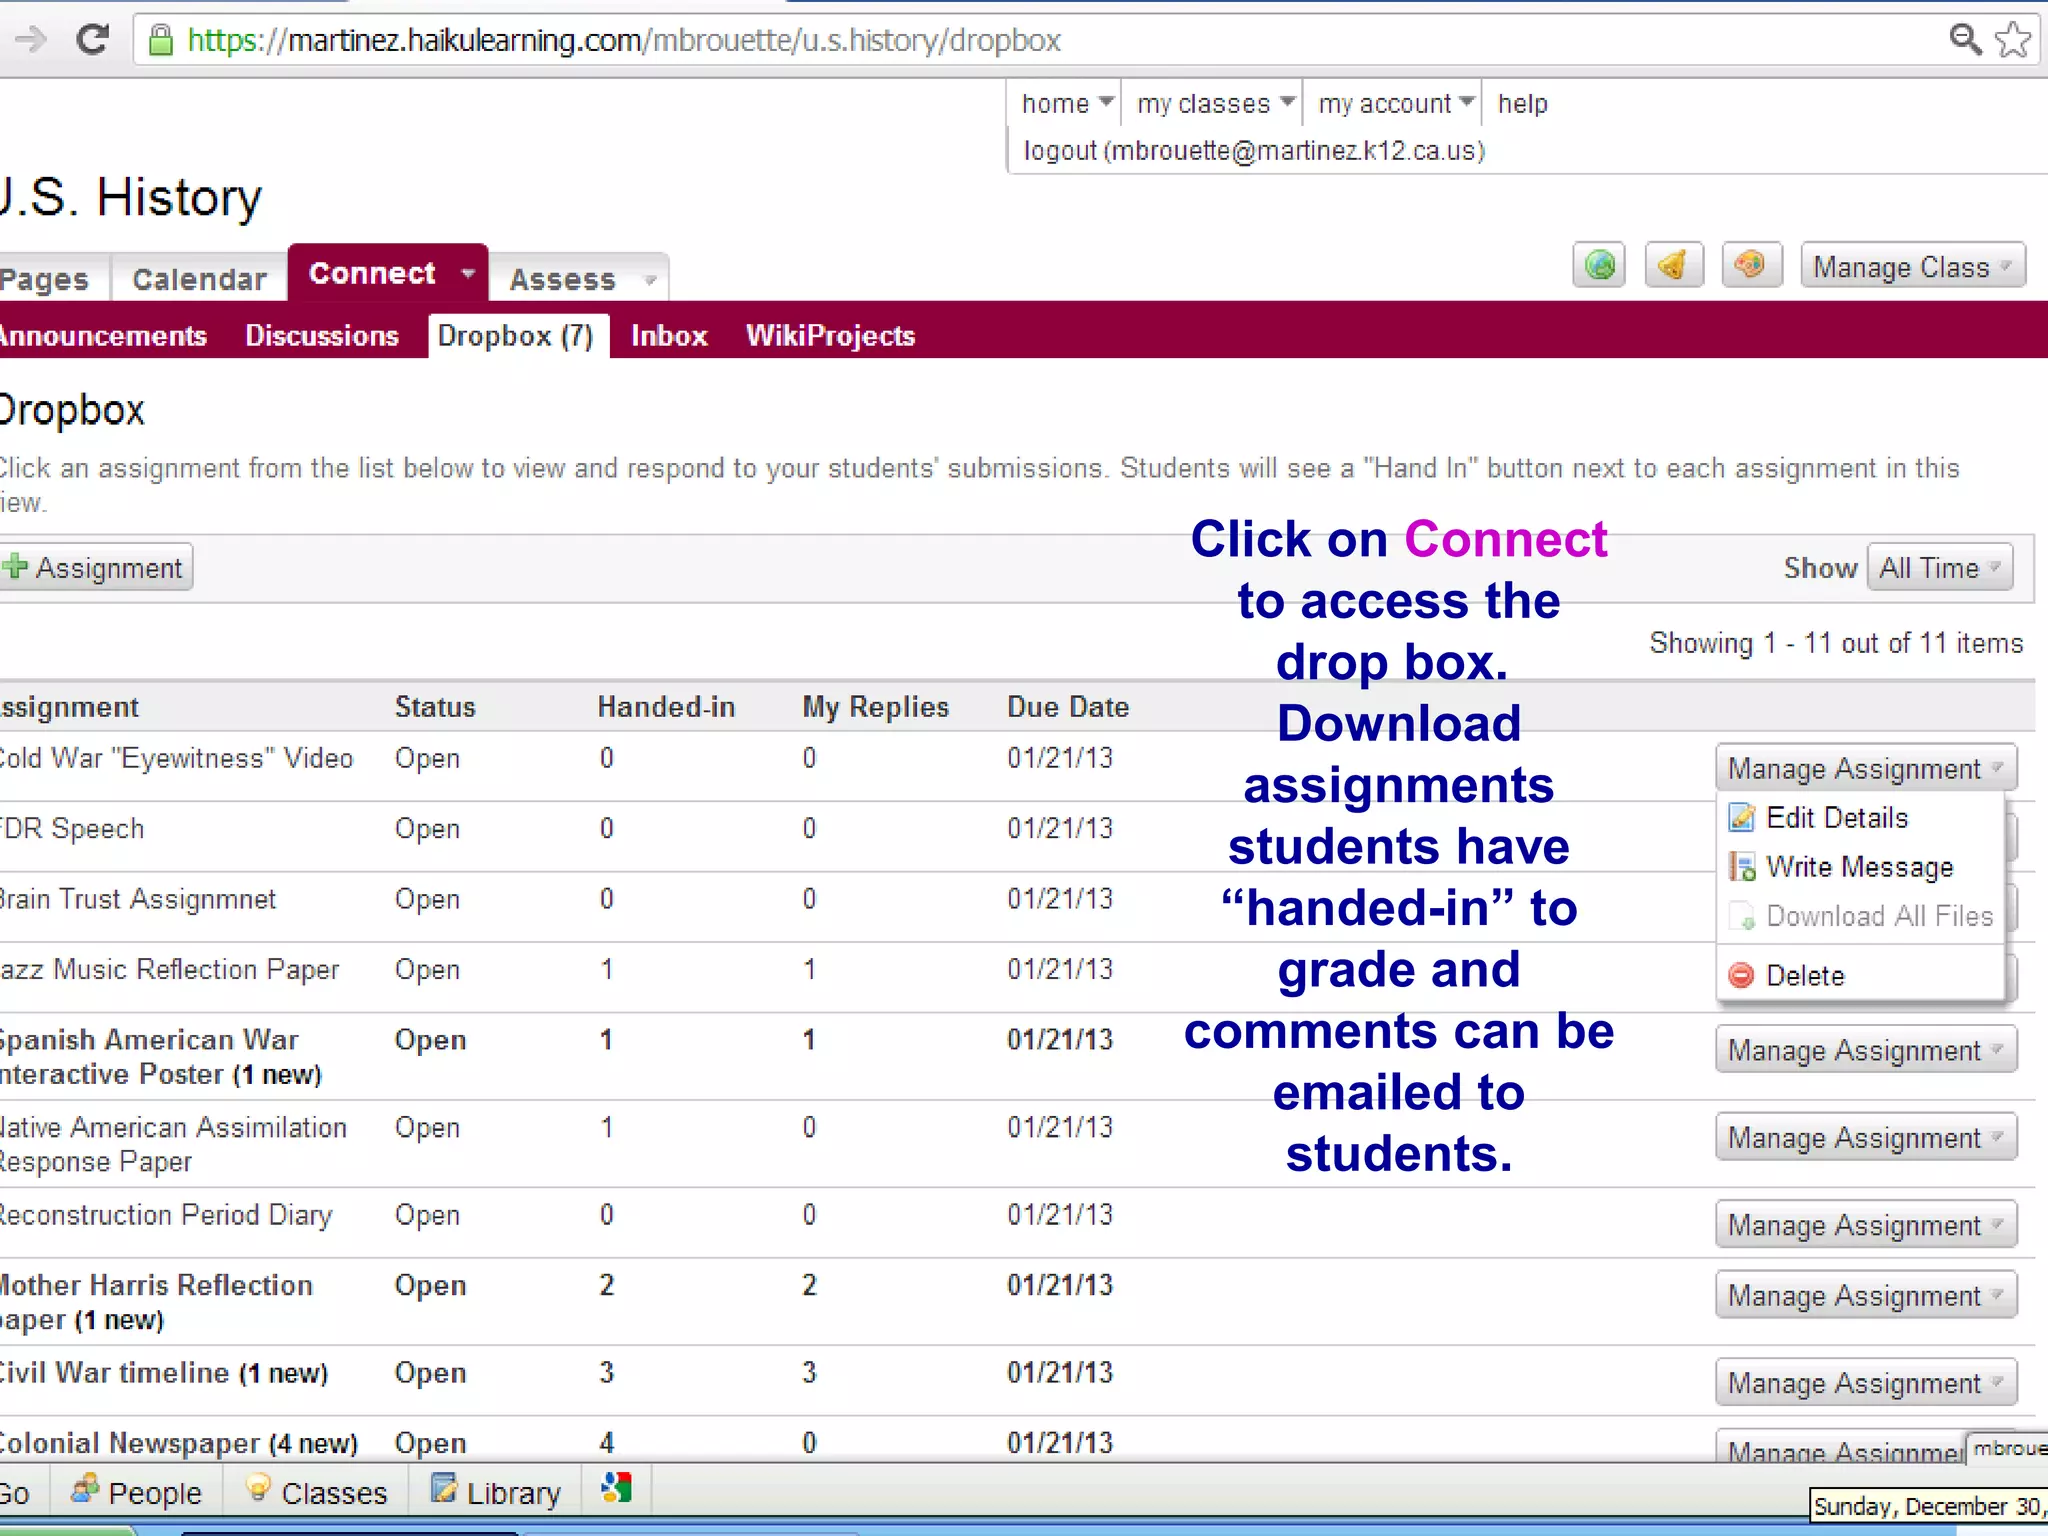Click the Status column header
The height and width of the screenshot is (1536, 2048).
tap(435, 706)
